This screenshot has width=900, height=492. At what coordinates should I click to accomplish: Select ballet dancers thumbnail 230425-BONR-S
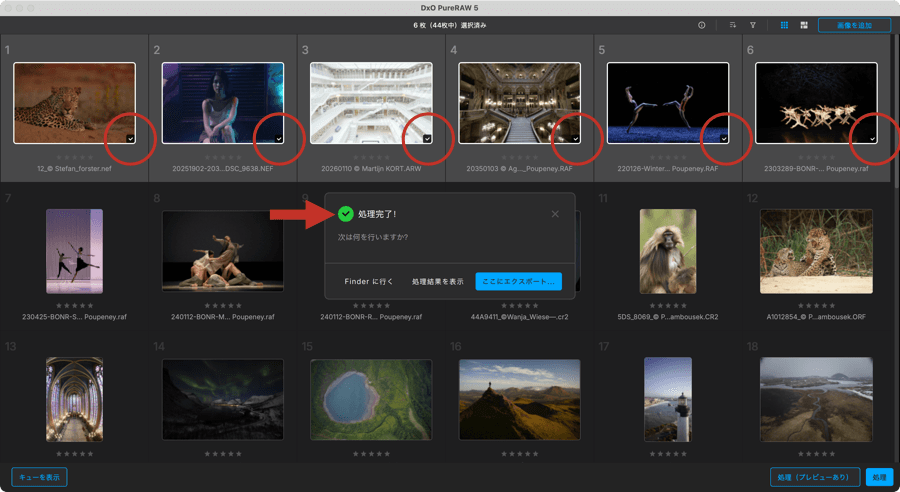75,251
